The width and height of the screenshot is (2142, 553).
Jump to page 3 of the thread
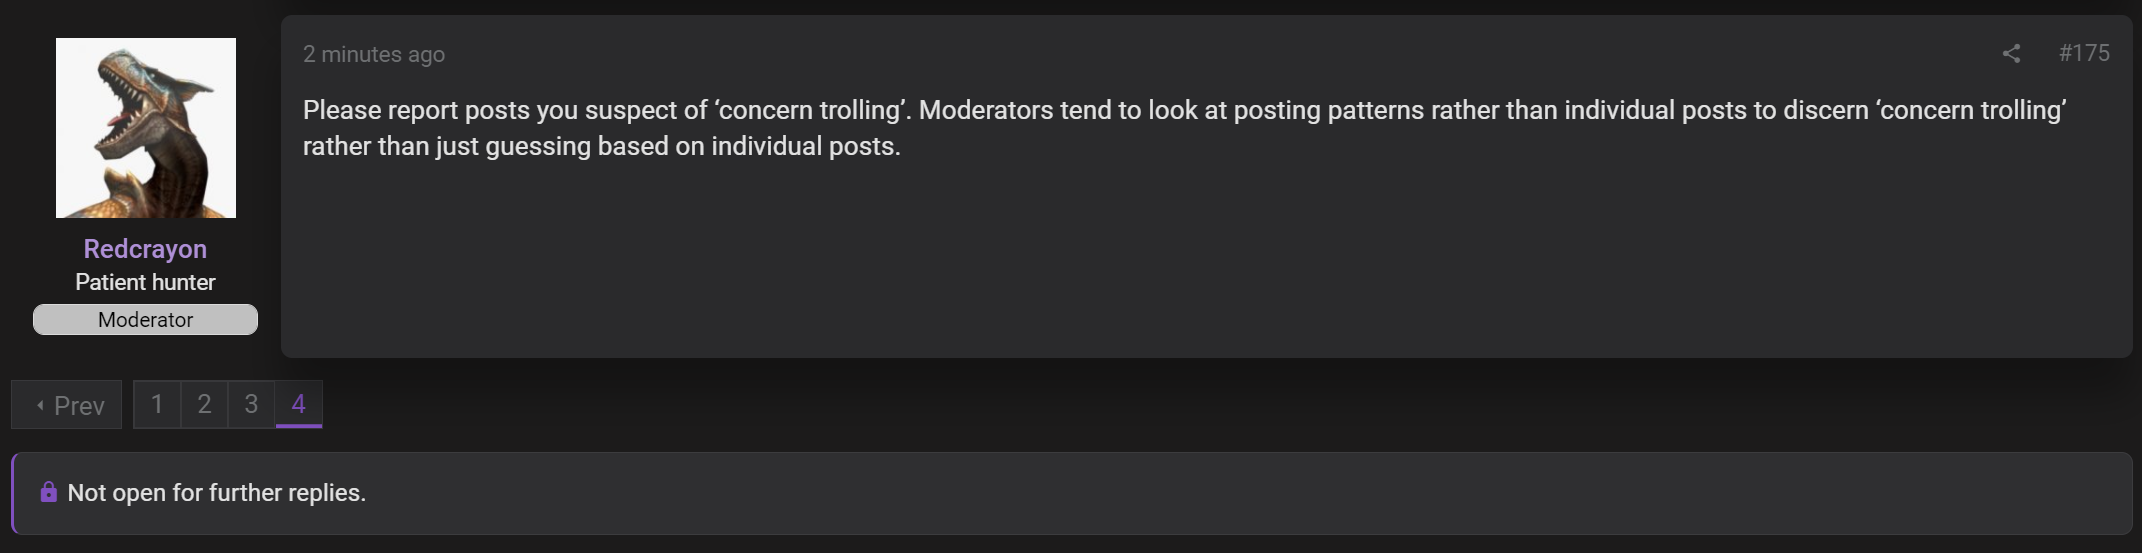[251, 404]
